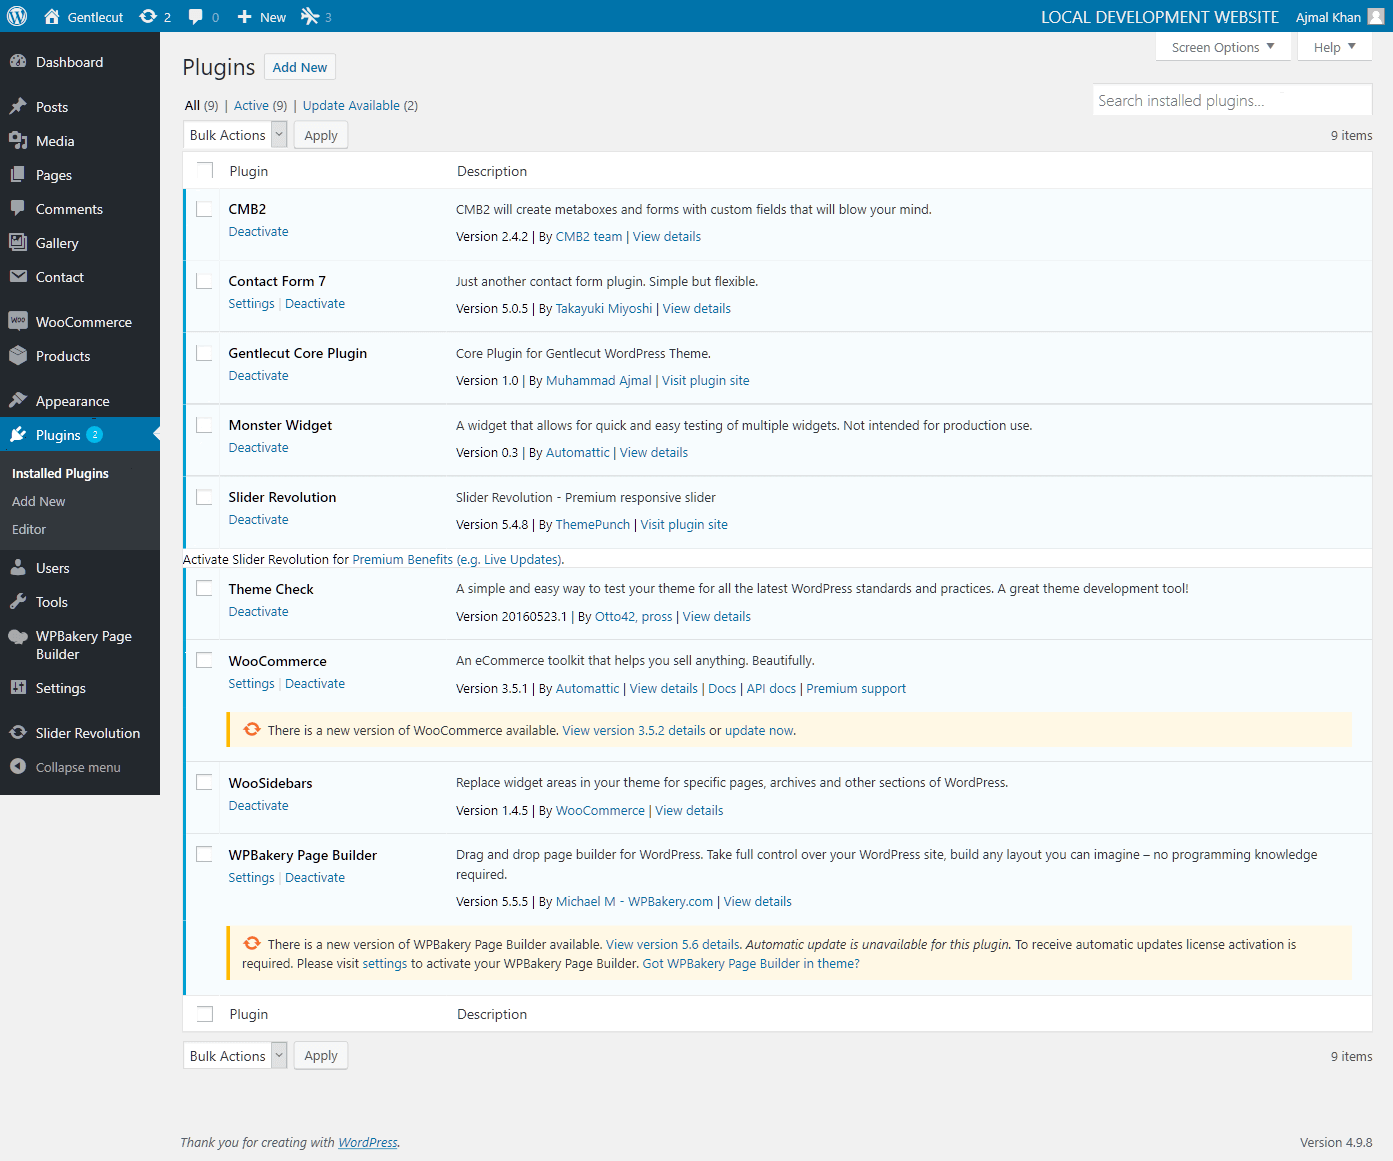Screen dimensions: 1393x1161
Task: Check the select-all checkbox in table header
Action: tap(205, 171)
